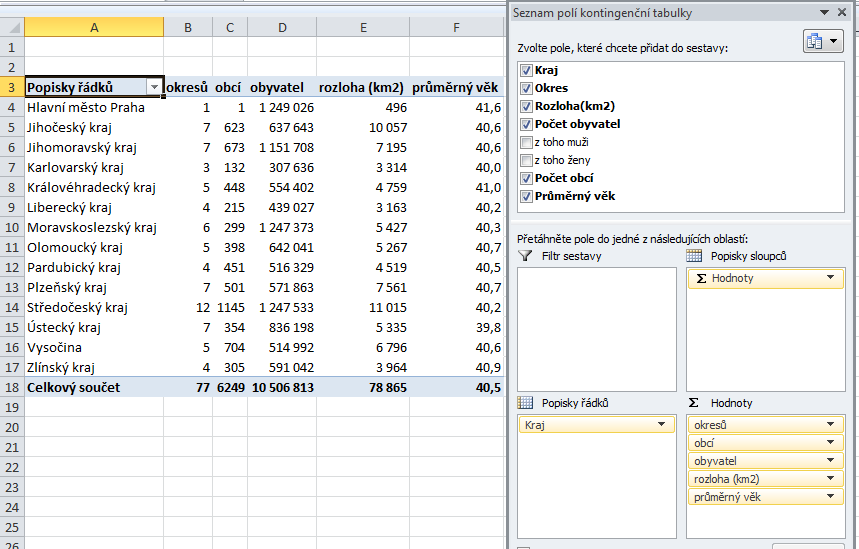Select column C header
This screenshot has height=549, width=859.
point(230,27)
